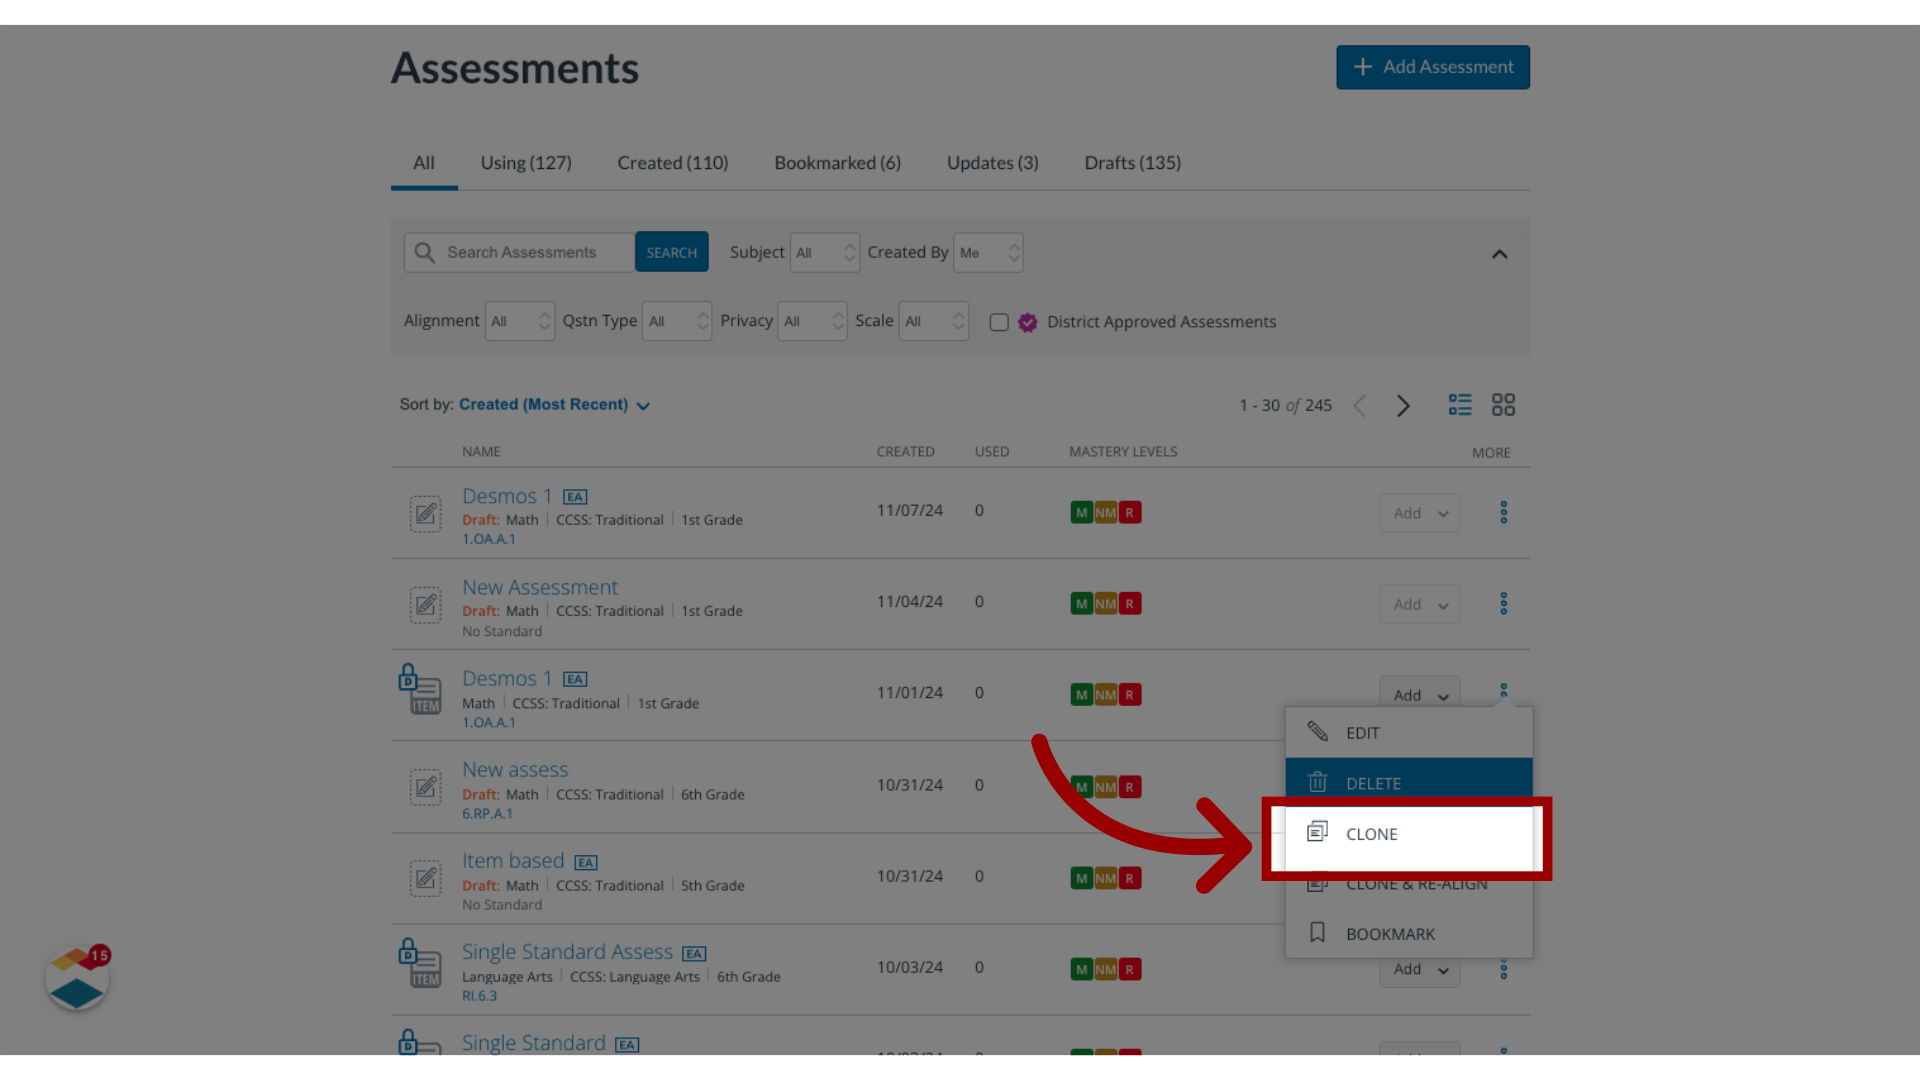Open the Created By dropdown

coord(988,253)
